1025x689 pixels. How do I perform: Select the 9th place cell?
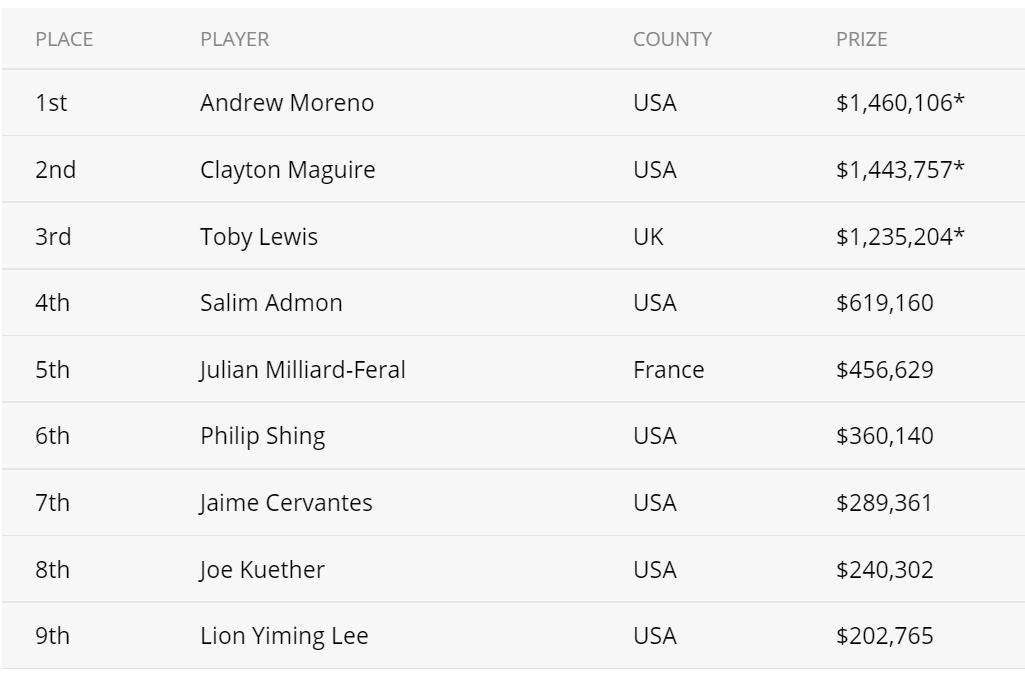click(52, 636)
